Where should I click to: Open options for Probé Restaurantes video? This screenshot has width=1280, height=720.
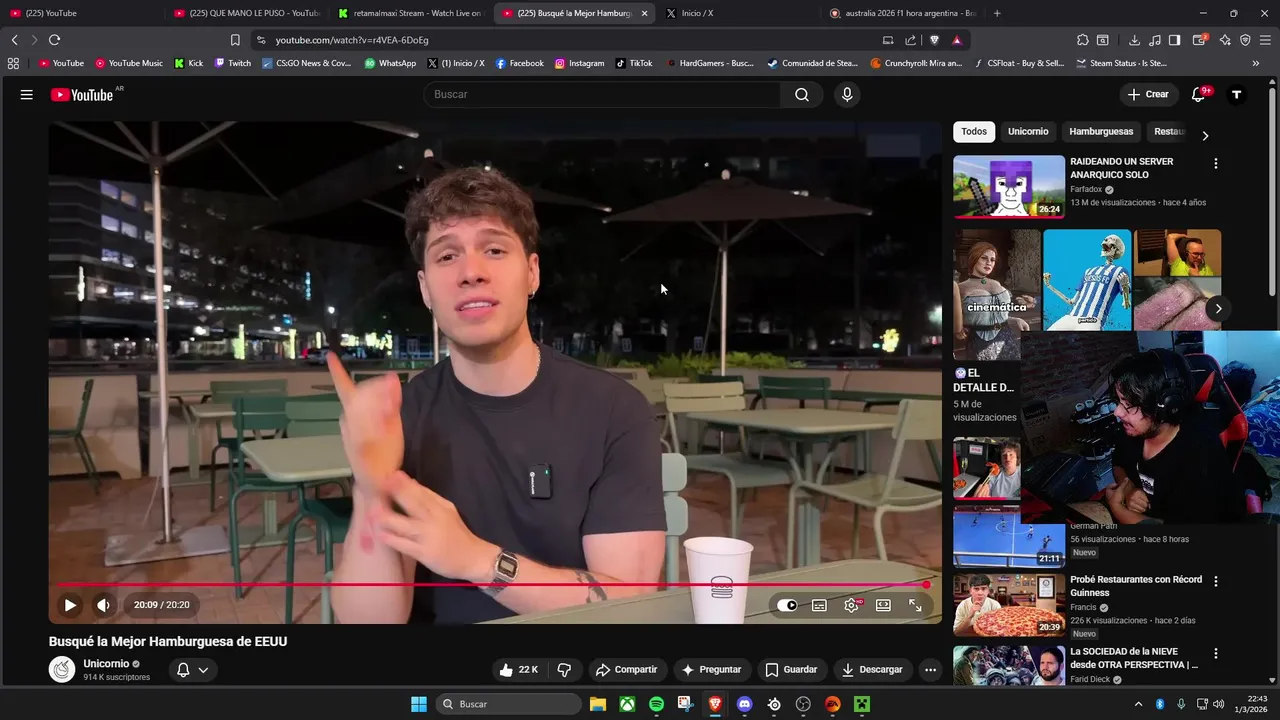[x=1216, y=581]
